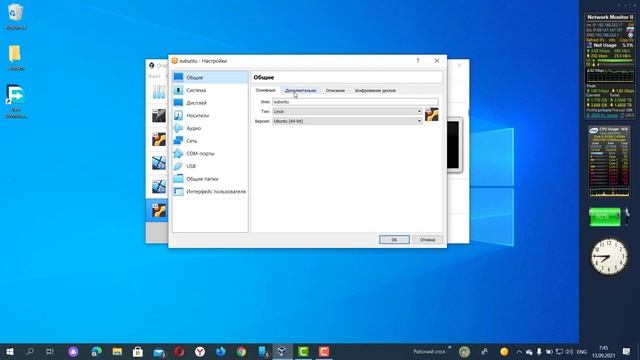The height and width of the screenshot is (360, 640).
Task: Open Task View from the taskbar
Action: [50, 351]
